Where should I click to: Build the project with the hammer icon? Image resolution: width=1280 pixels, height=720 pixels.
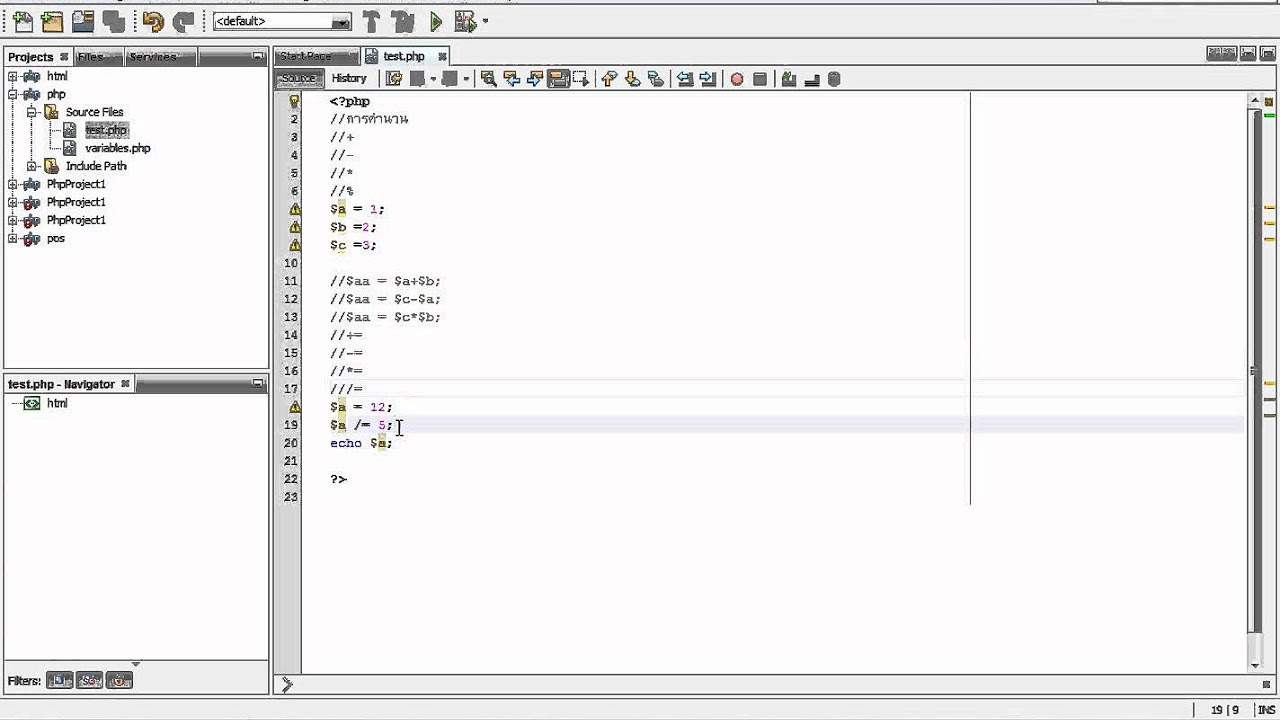coord(371,21)
